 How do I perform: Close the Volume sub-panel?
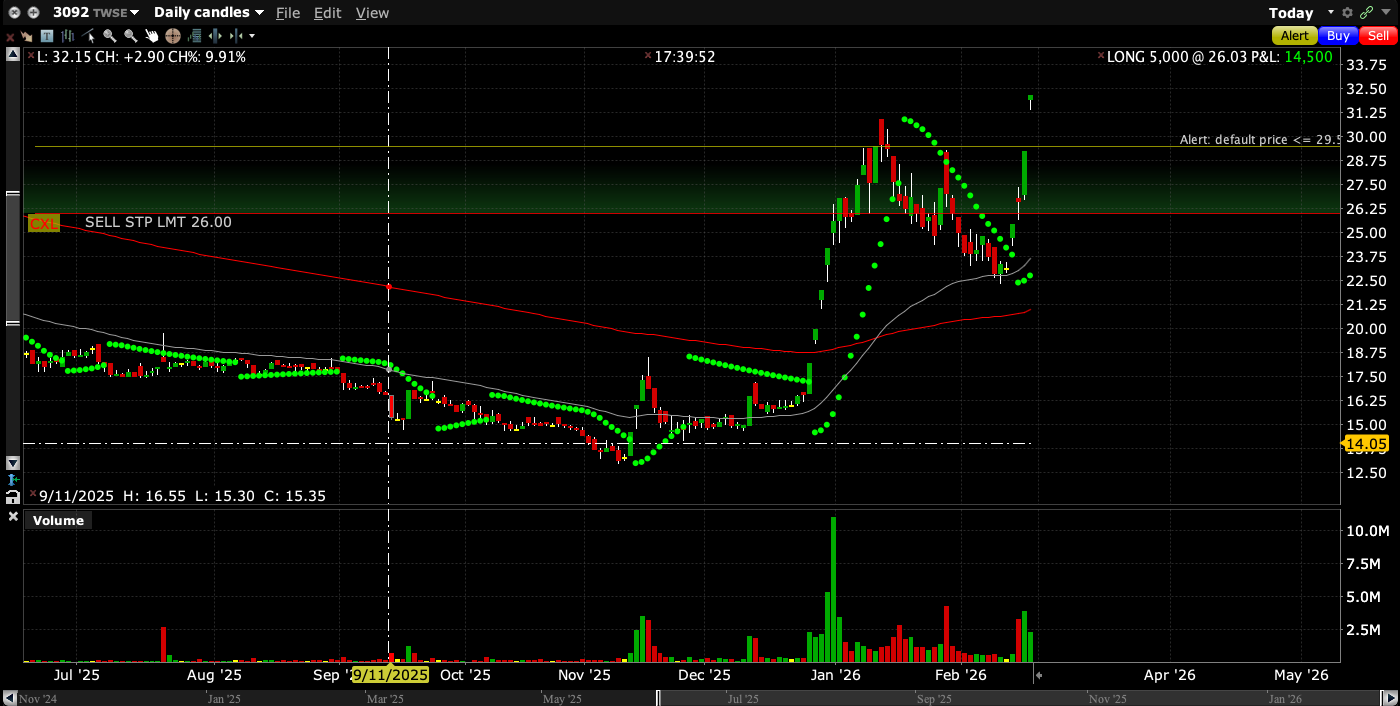tap(13, 517)
